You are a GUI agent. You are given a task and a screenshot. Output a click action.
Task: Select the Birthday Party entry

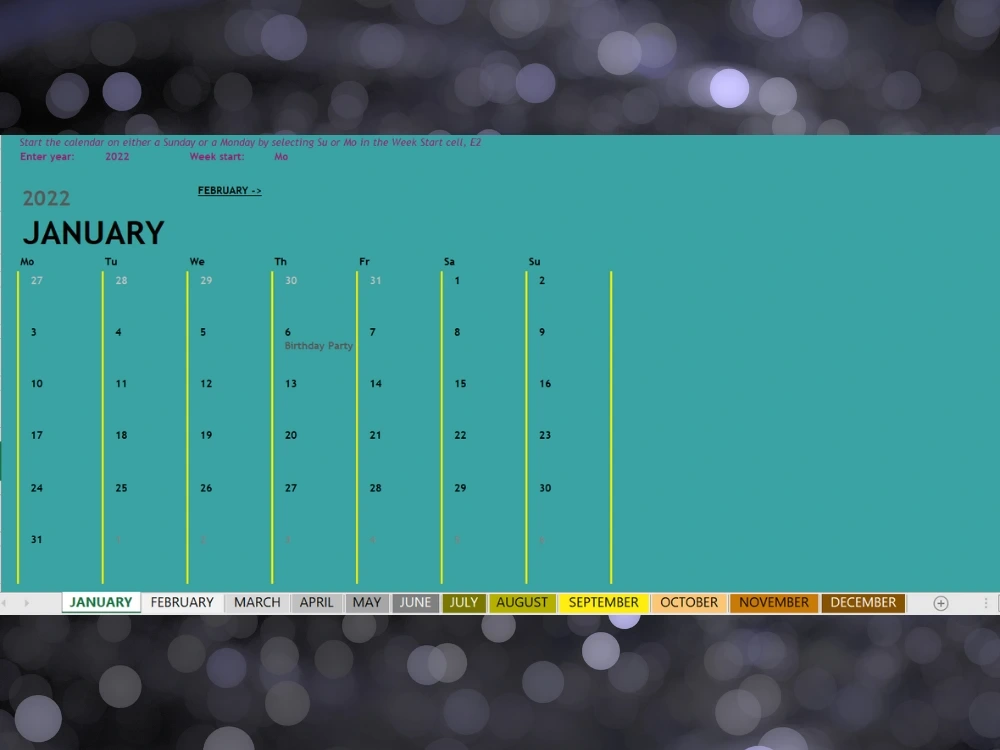(x=318, y=346)
